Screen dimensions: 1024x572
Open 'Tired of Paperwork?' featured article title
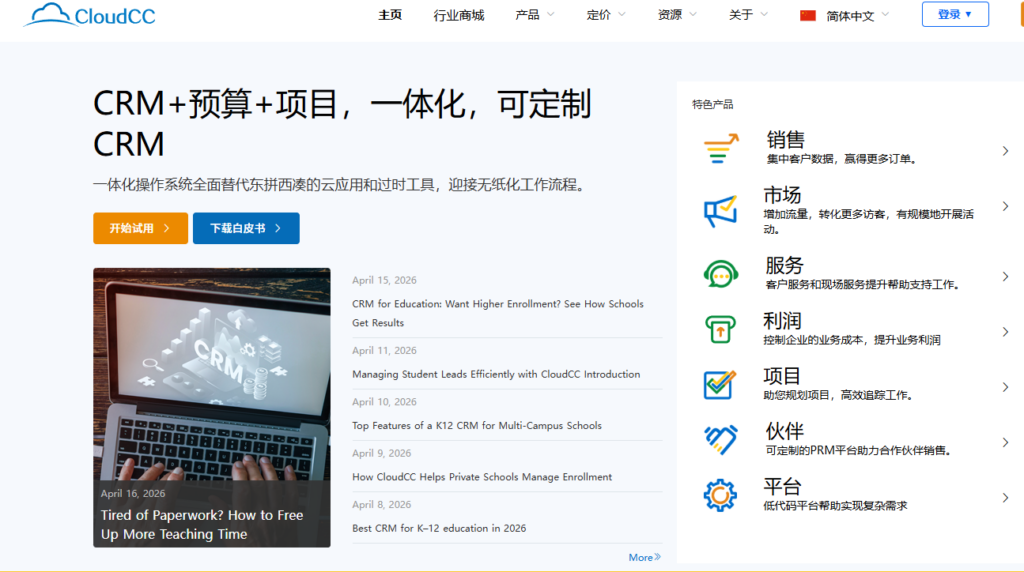202,524
